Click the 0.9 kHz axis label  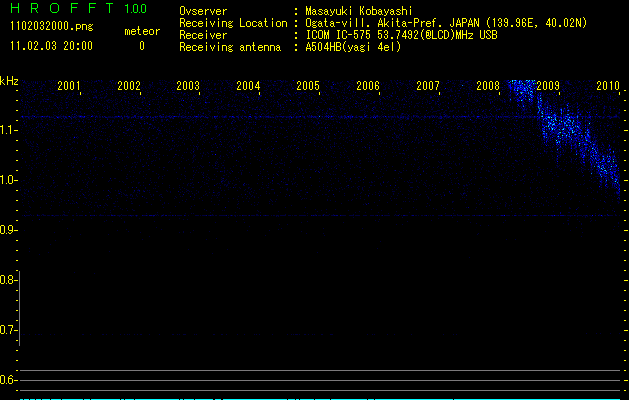point(8,230)
